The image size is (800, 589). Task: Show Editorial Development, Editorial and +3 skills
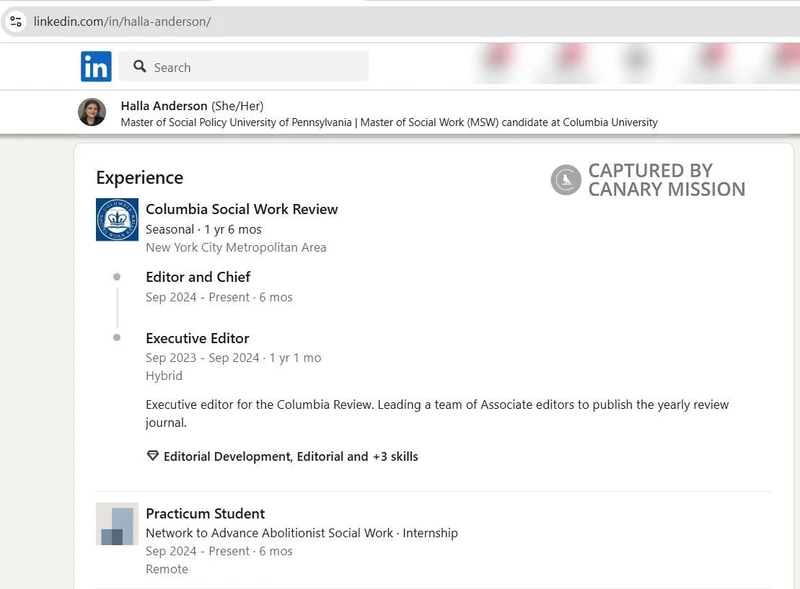click(291, 456)
